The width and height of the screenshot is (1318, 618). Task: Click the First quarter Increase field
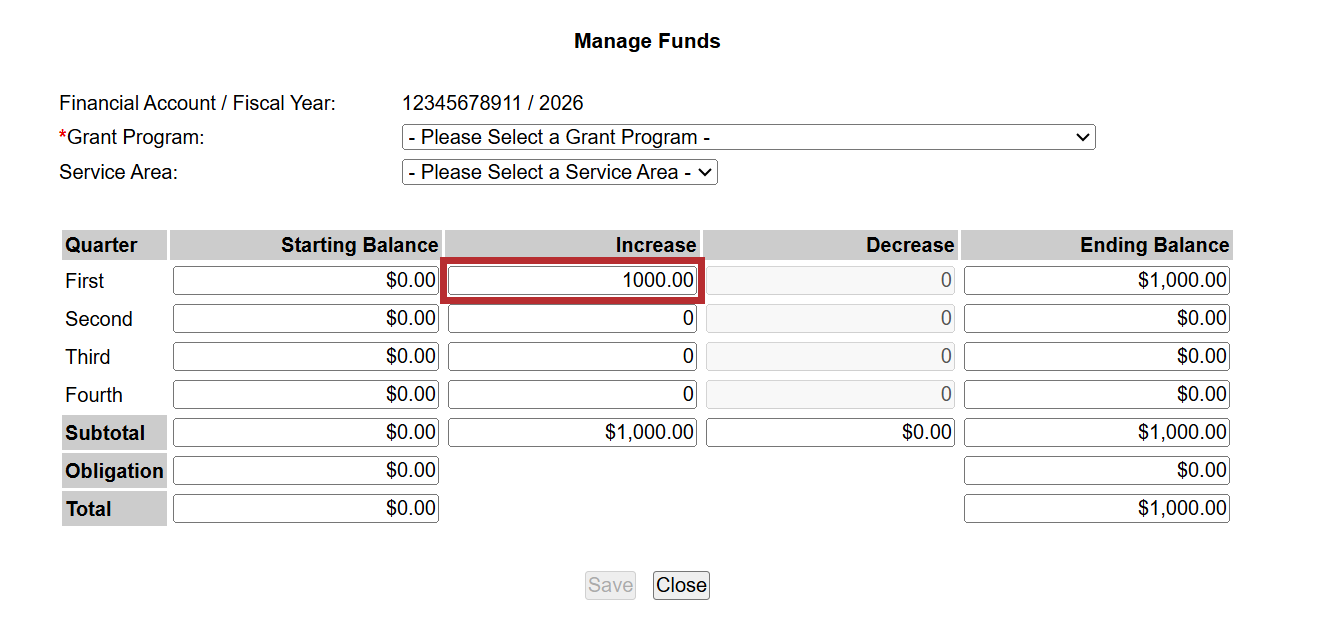[572, 280]
